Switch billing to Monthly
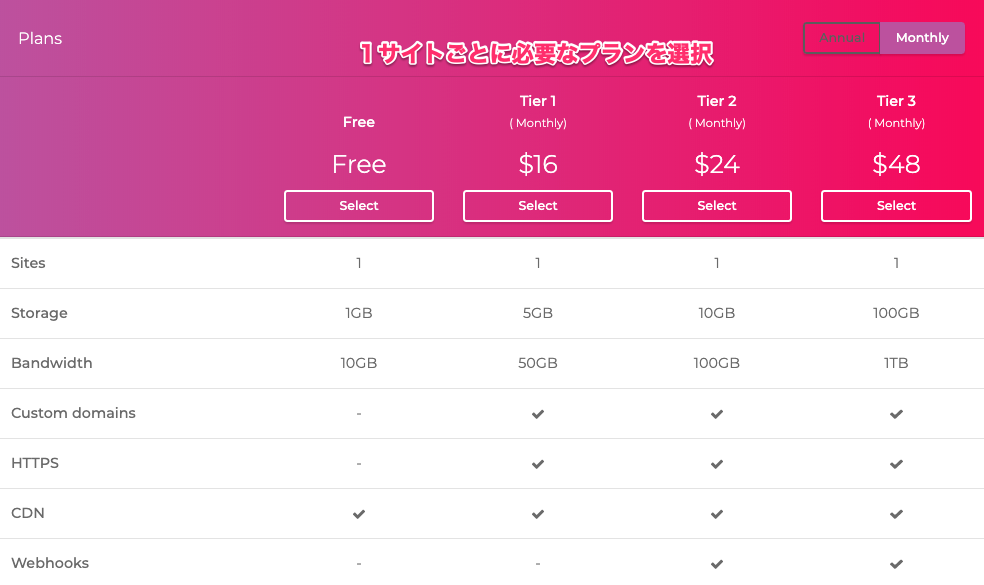The image size is (984, 585). click(x=922, y=38)
